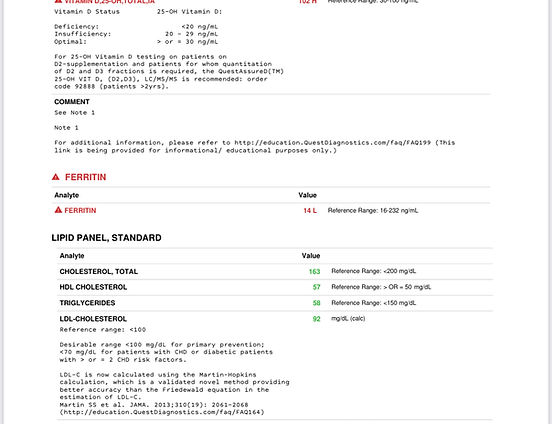
Task: Open the education.QuestDiagnostics.com/faq/FAQ199 link
Action: 332,143
